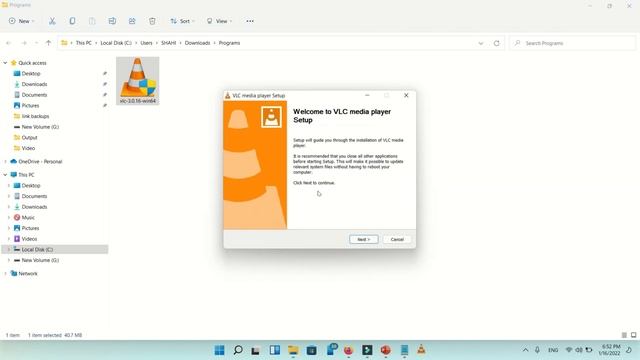Click SHAHI in the address breadcrumb
Image resolution: width=640 pixels, height=360 pixels.
coord(168,43)
